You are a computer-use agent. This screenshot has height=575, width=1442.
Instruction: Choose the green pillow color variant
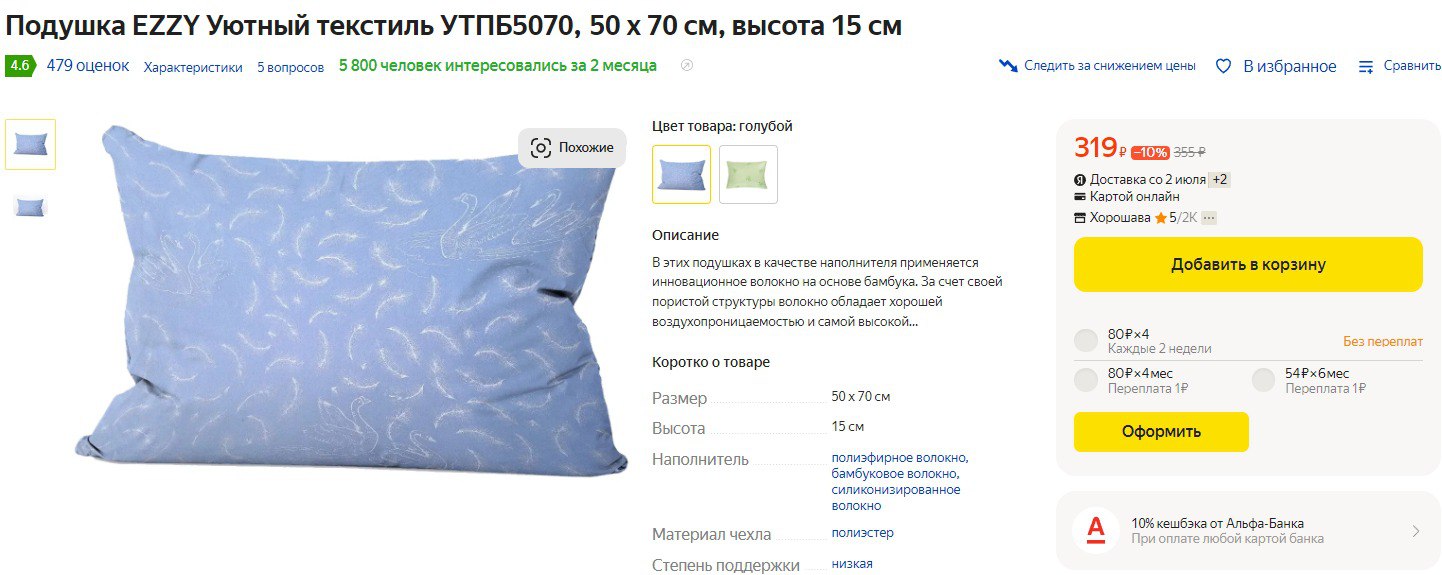748,174
